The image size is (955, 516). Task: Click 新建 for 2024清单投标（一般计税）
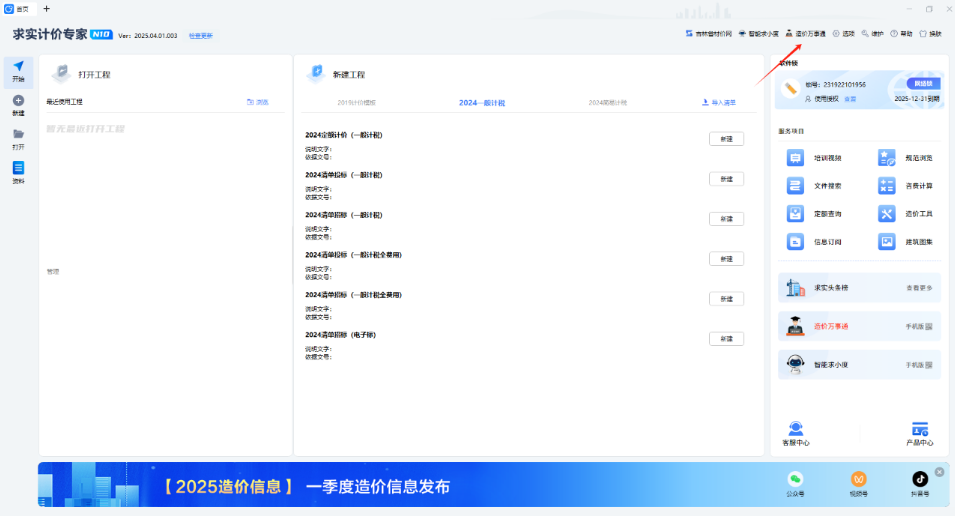[726, 179]
